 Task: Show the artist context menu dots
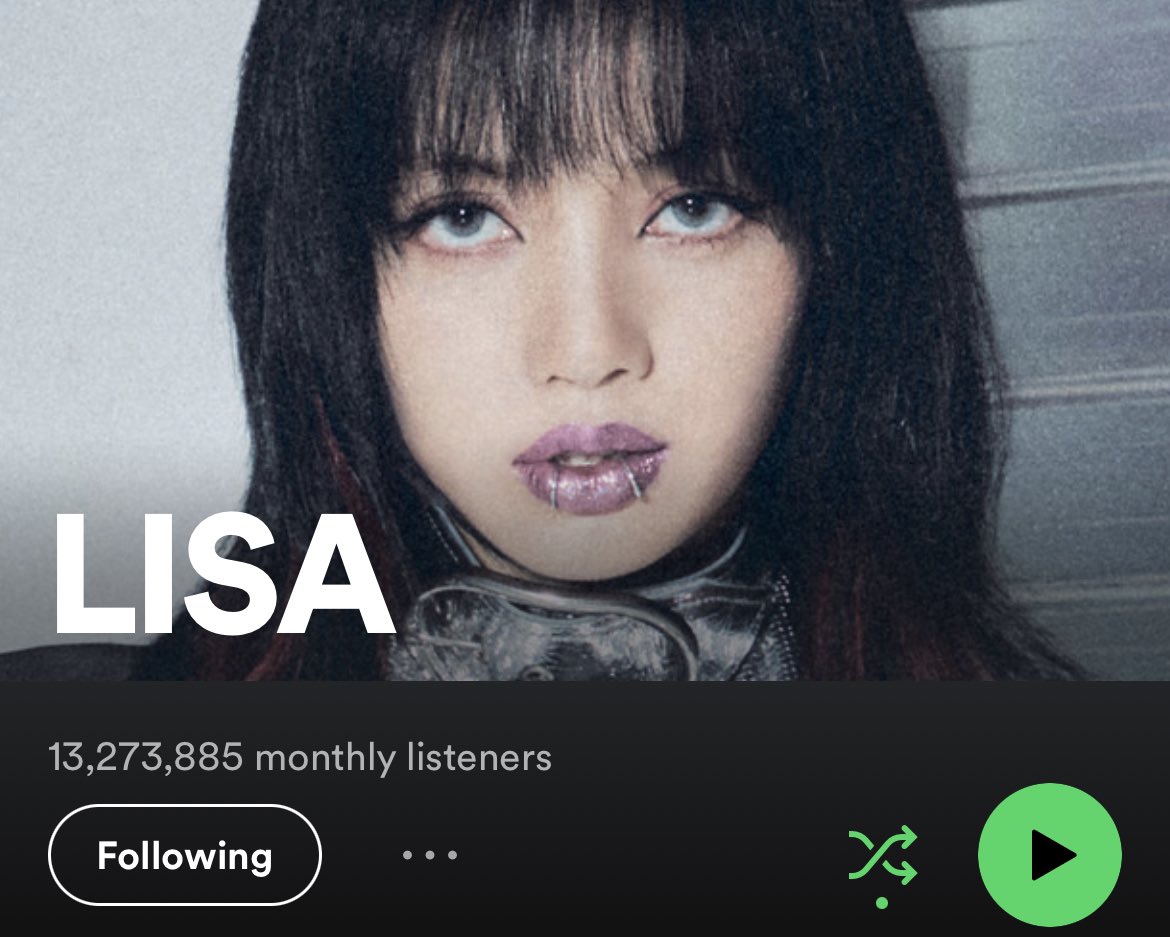coord(430,855)
